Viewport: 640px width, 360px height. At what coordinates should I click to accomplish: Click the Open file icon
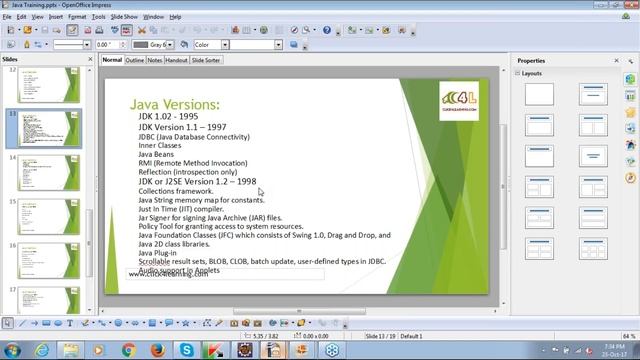(27, 30)
